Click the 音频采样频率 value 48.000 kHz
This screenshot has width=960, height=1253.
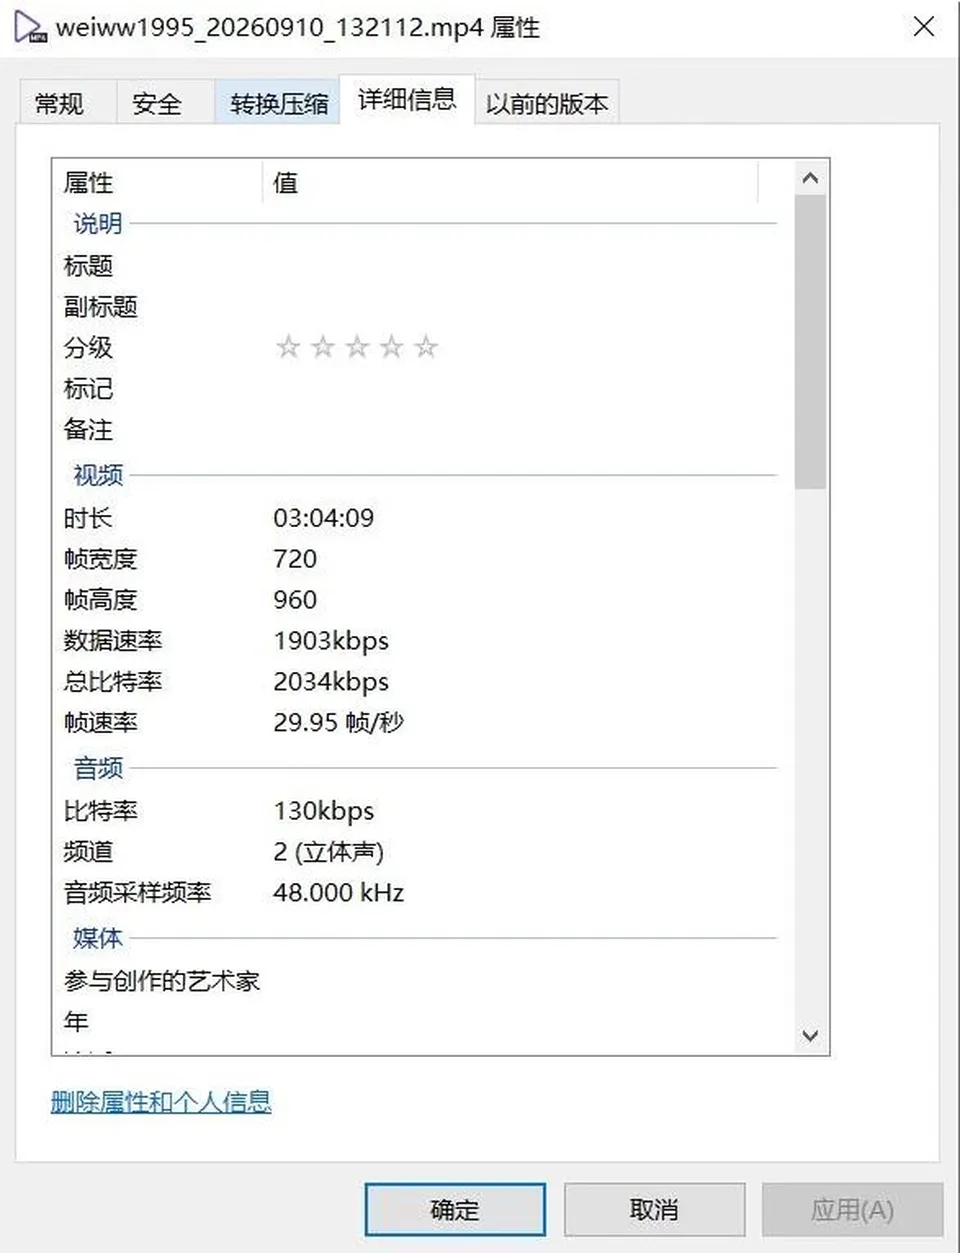click(x=338, y=893)
